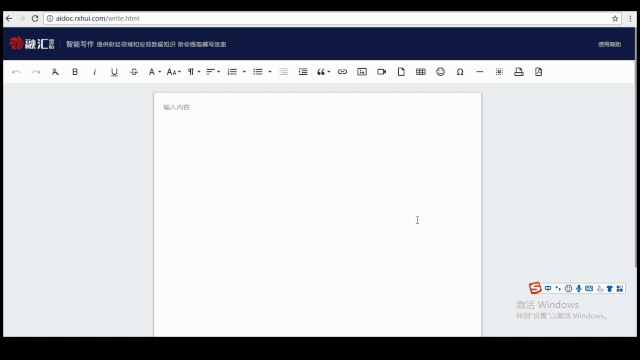Screen dimensions: 640x360
Task: Click the 融汇 logo in the header
Action: tap(32, 43)
